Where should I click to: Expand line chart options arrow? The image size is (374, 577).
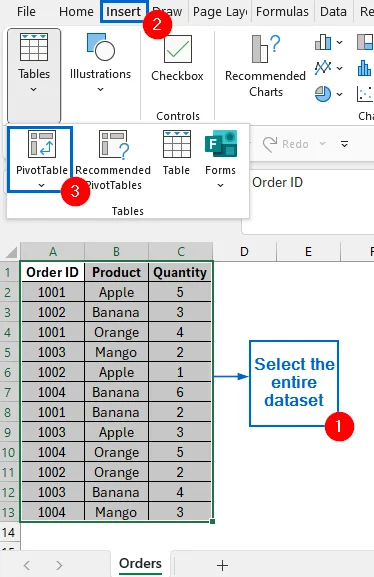coord(339,68)
